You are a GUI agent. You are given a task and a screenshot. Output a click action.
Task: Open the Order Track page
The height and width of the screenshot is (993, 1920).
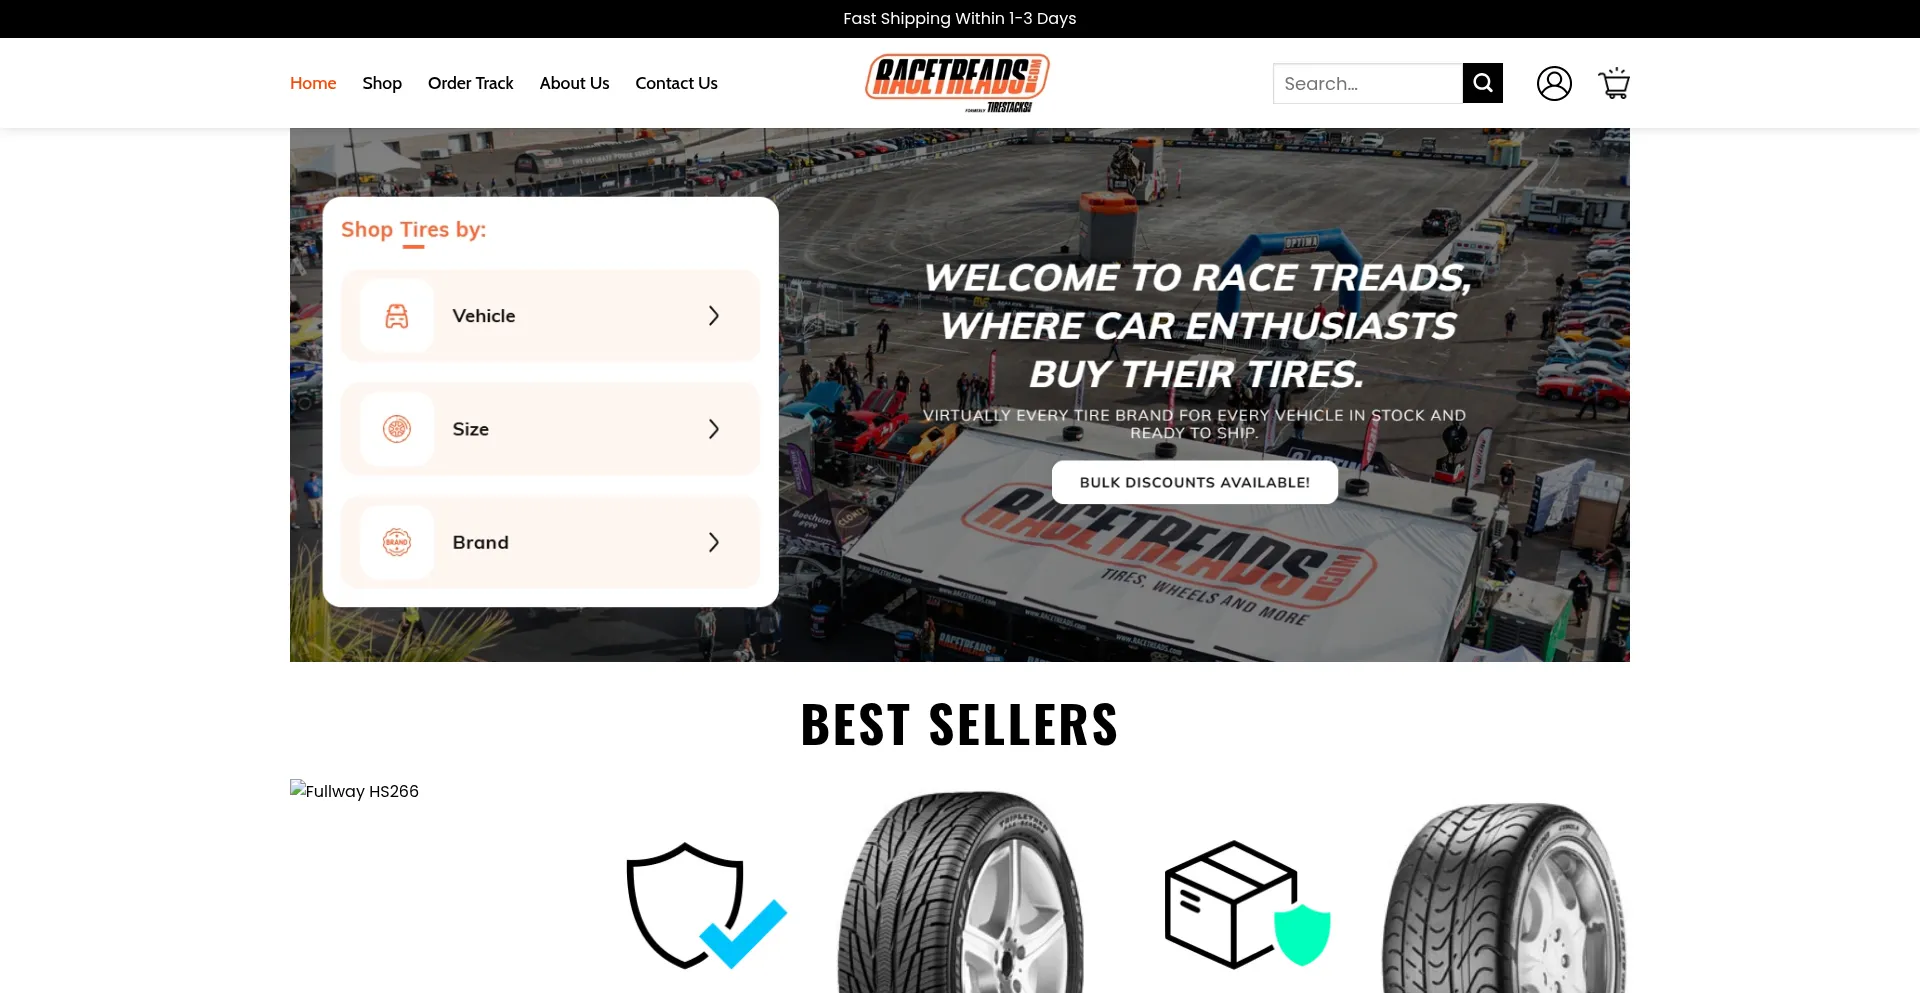point(470,83)
